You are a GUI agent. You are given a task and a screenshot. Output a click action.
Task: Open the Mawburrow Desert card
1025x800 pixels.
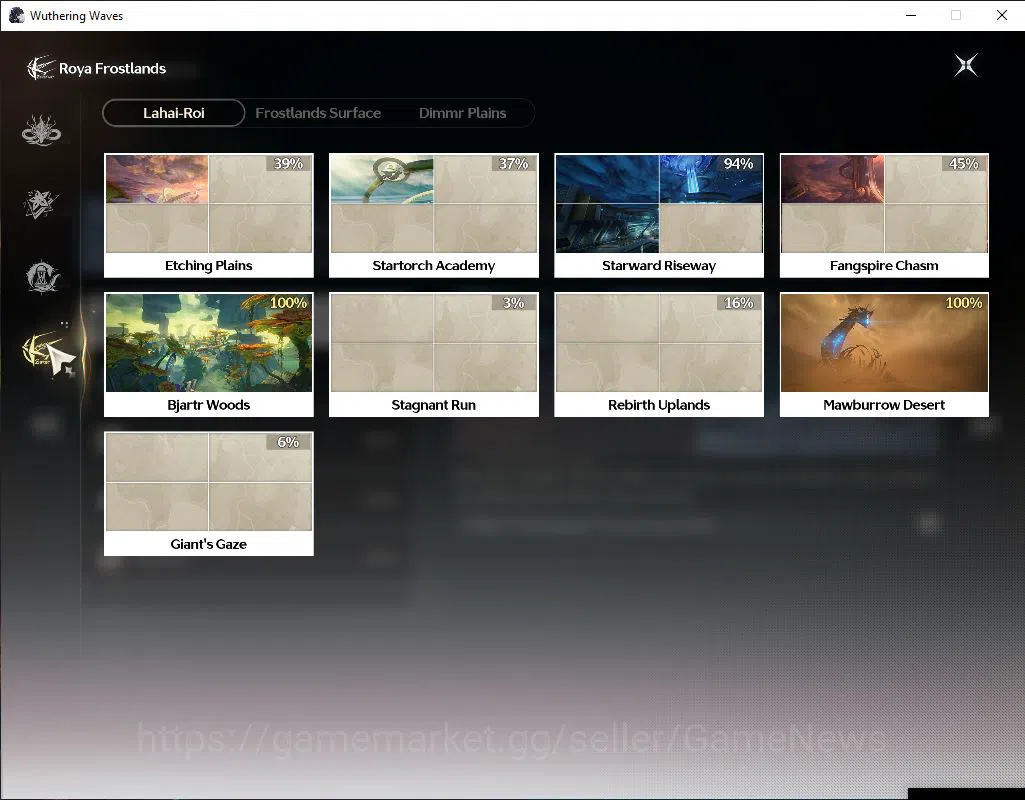pos(884,355)
